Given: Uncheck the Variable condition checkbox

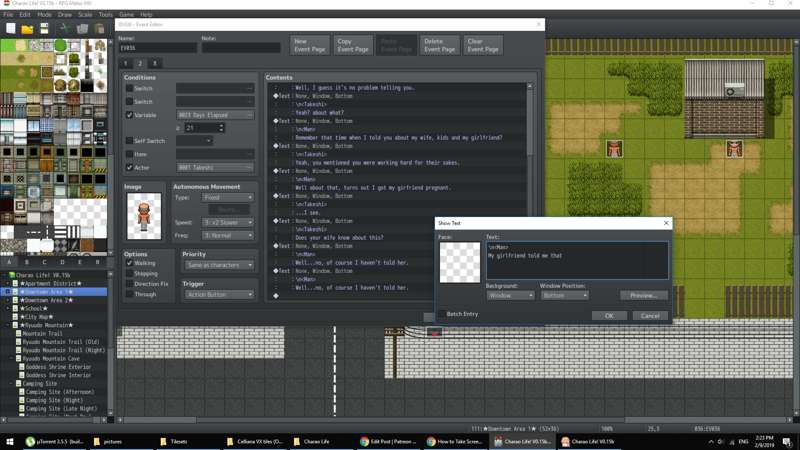Looking at the screenshot, I should click(x=129, y=115).
